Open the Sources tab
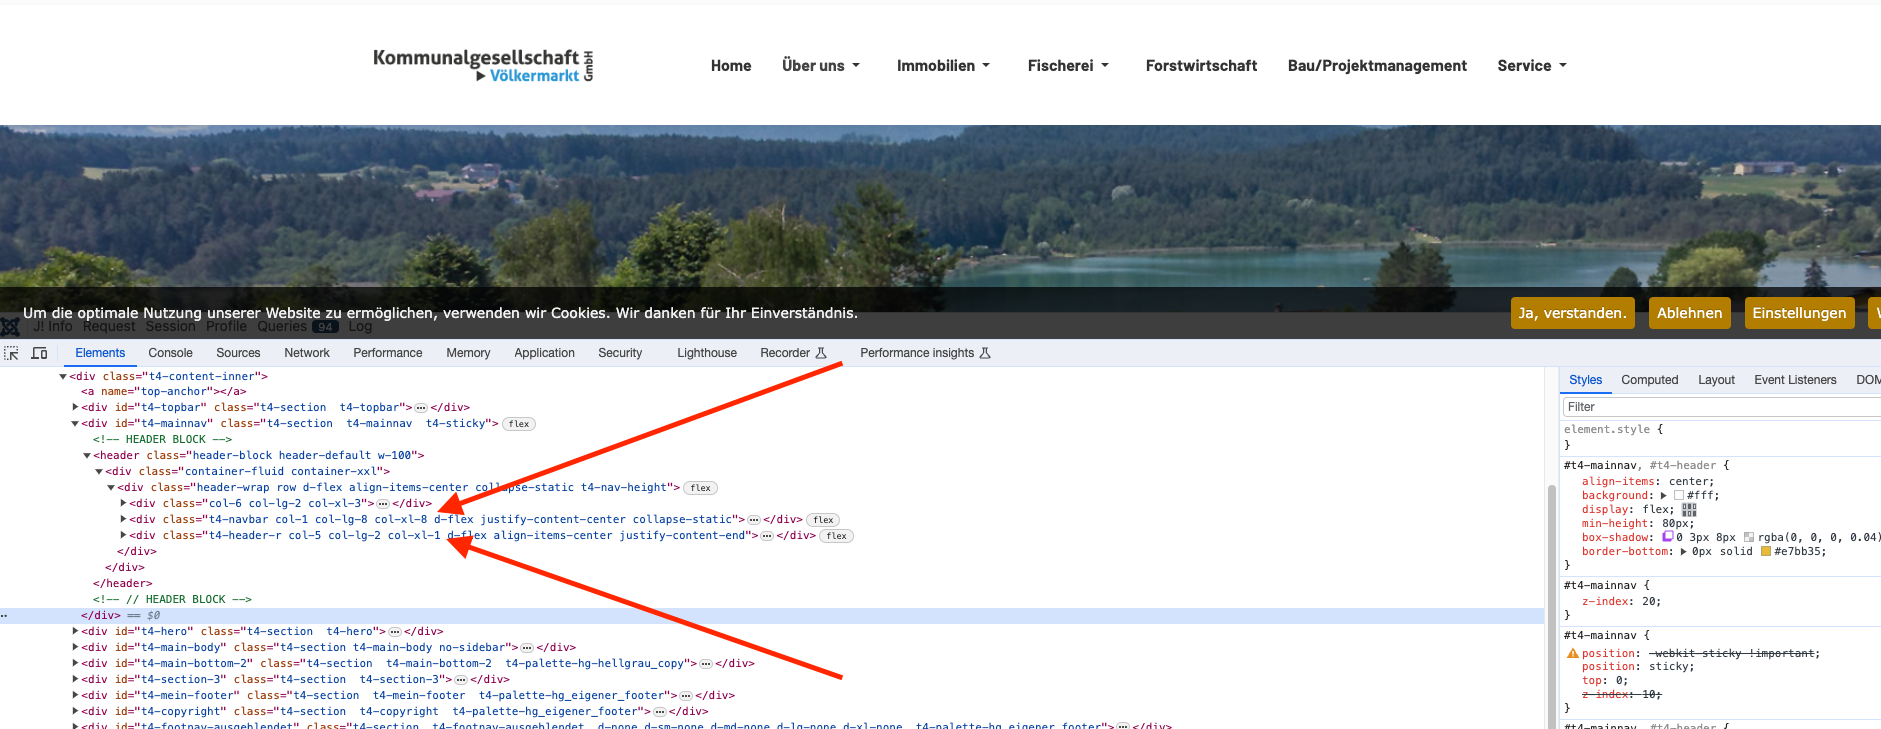Screen dimensions: 1881x729 click(238, 353)
